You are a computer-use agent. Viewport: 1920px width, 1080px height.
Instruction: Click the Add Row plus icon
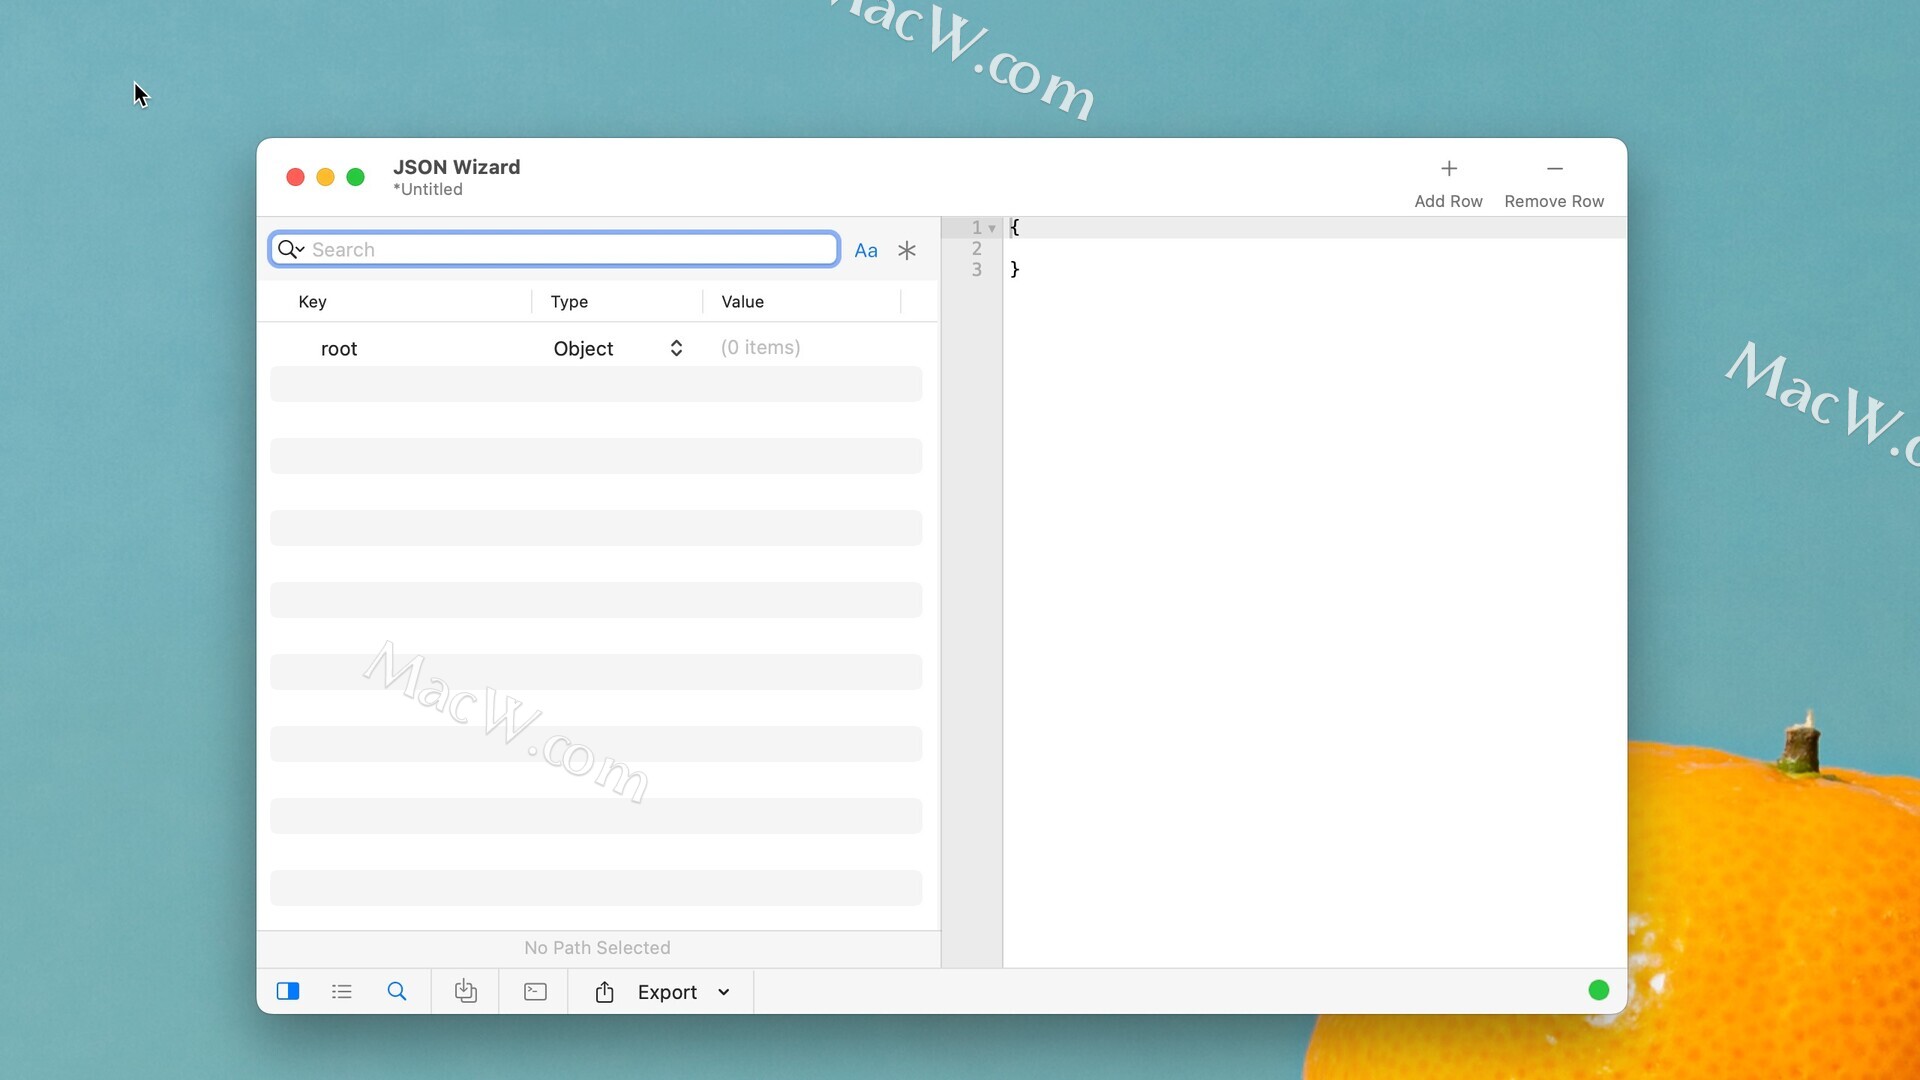(1448, 169)
